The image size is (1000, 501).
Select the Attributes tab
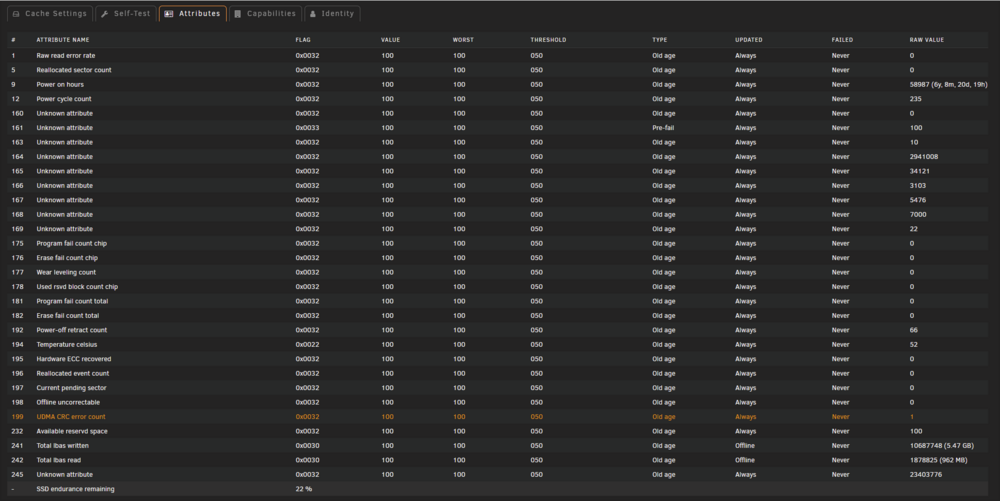[x=193, y=13]
